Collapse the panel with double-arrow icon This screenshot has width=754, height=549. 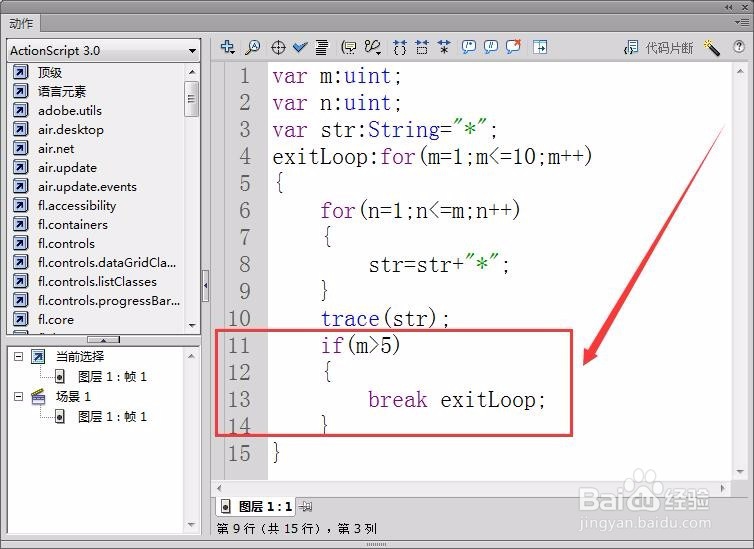coord(729,7)
